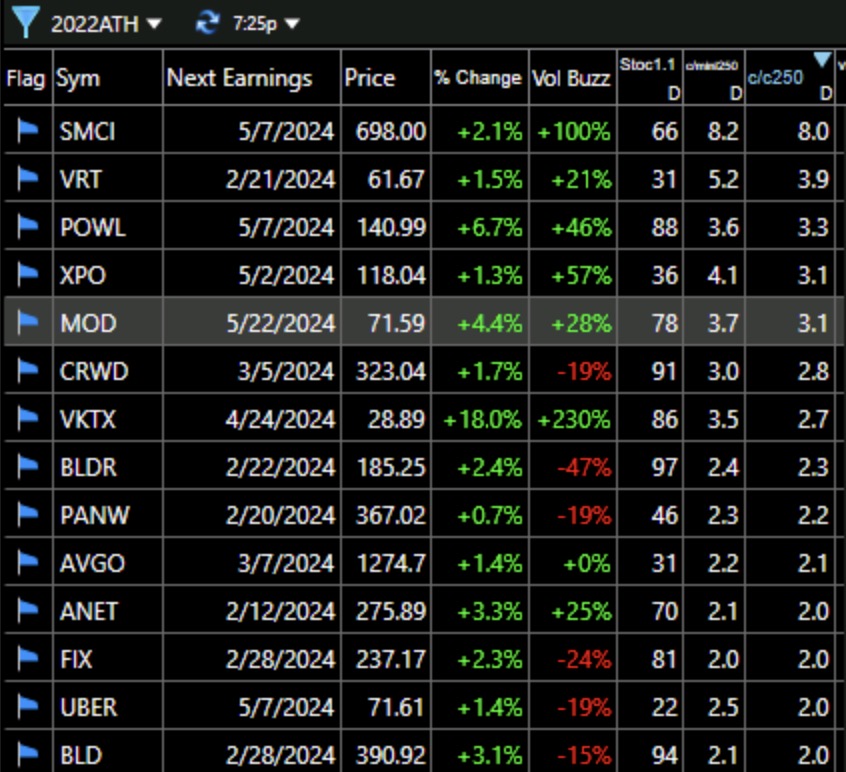846x772 pixels.
Task: Toggle the flag on BLDR row
Action: tap(28, 467)
